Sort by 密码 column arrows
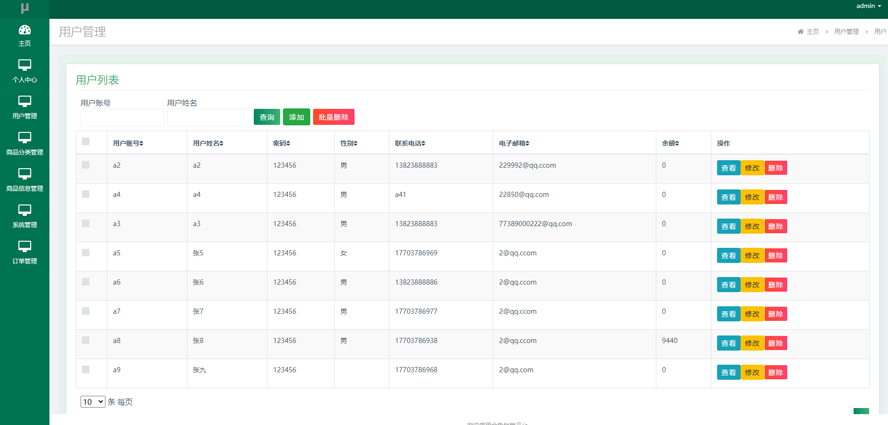This screenshot has height=425, width=888. (289, 143)
